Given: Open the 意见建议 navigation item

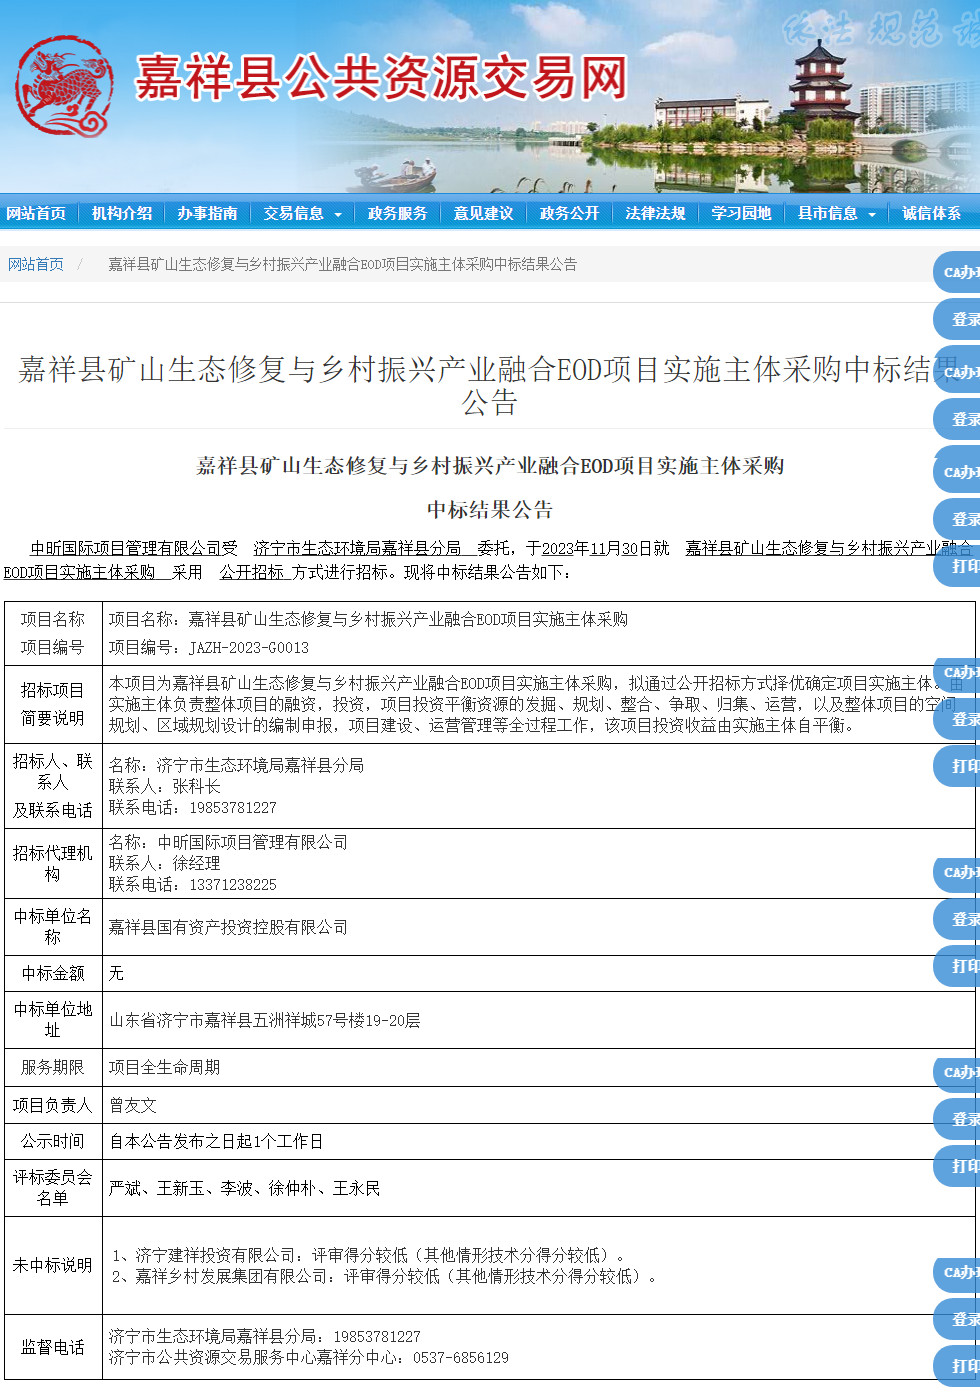Looking at the screenshot, I should click(483, 213).
